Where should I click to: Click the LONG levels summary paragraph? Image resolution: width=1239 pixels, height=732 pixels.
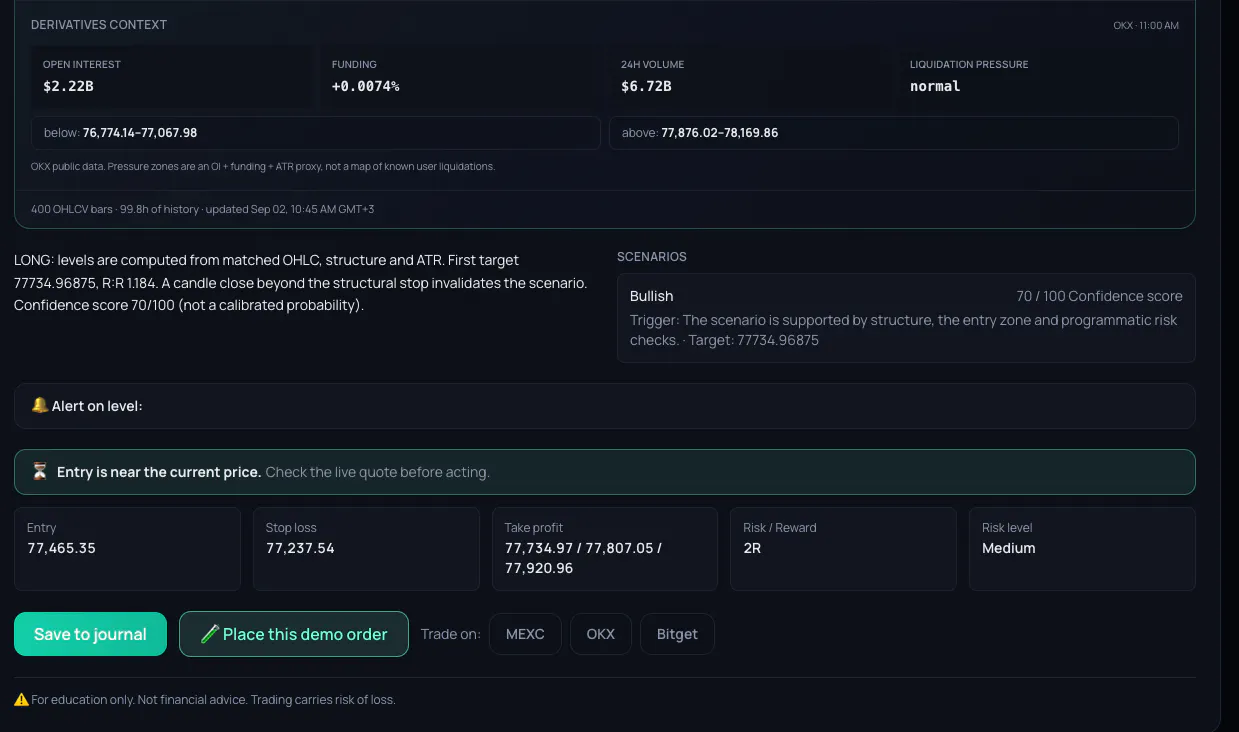pyautogui.click(x=301, y=283)
